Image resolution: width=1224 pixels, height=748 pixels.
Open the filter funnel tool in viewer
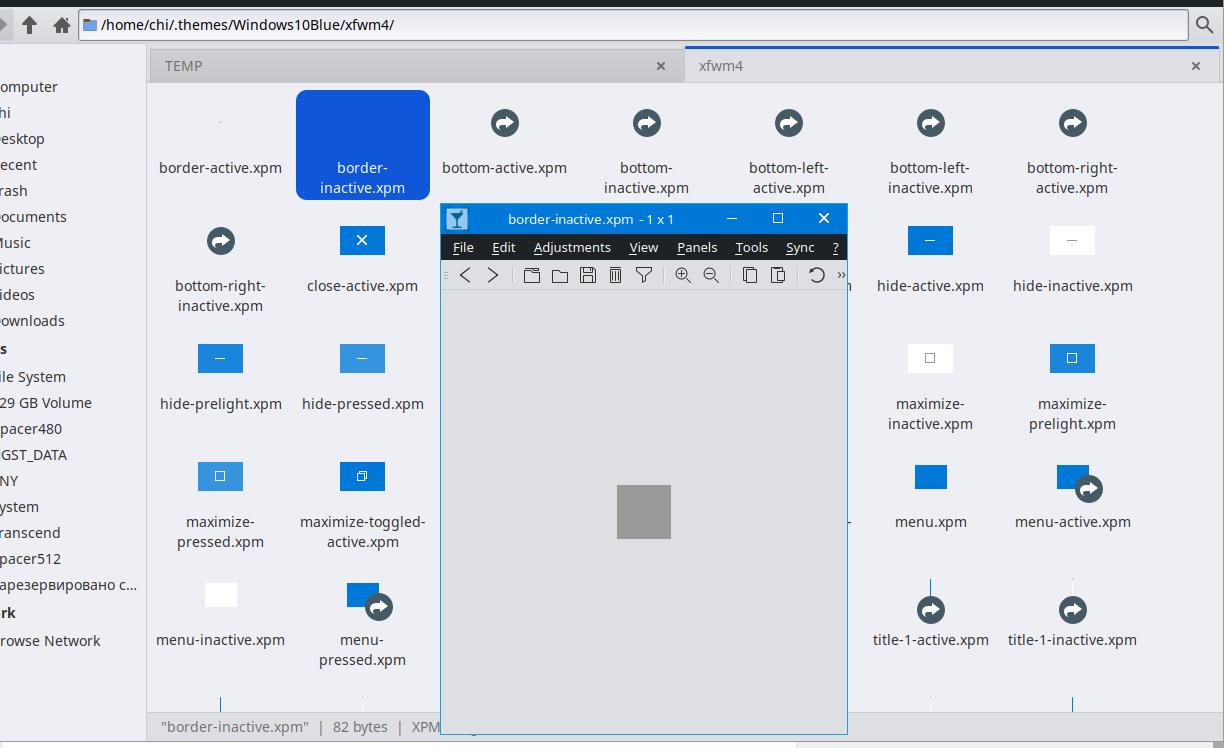(644, 275)
